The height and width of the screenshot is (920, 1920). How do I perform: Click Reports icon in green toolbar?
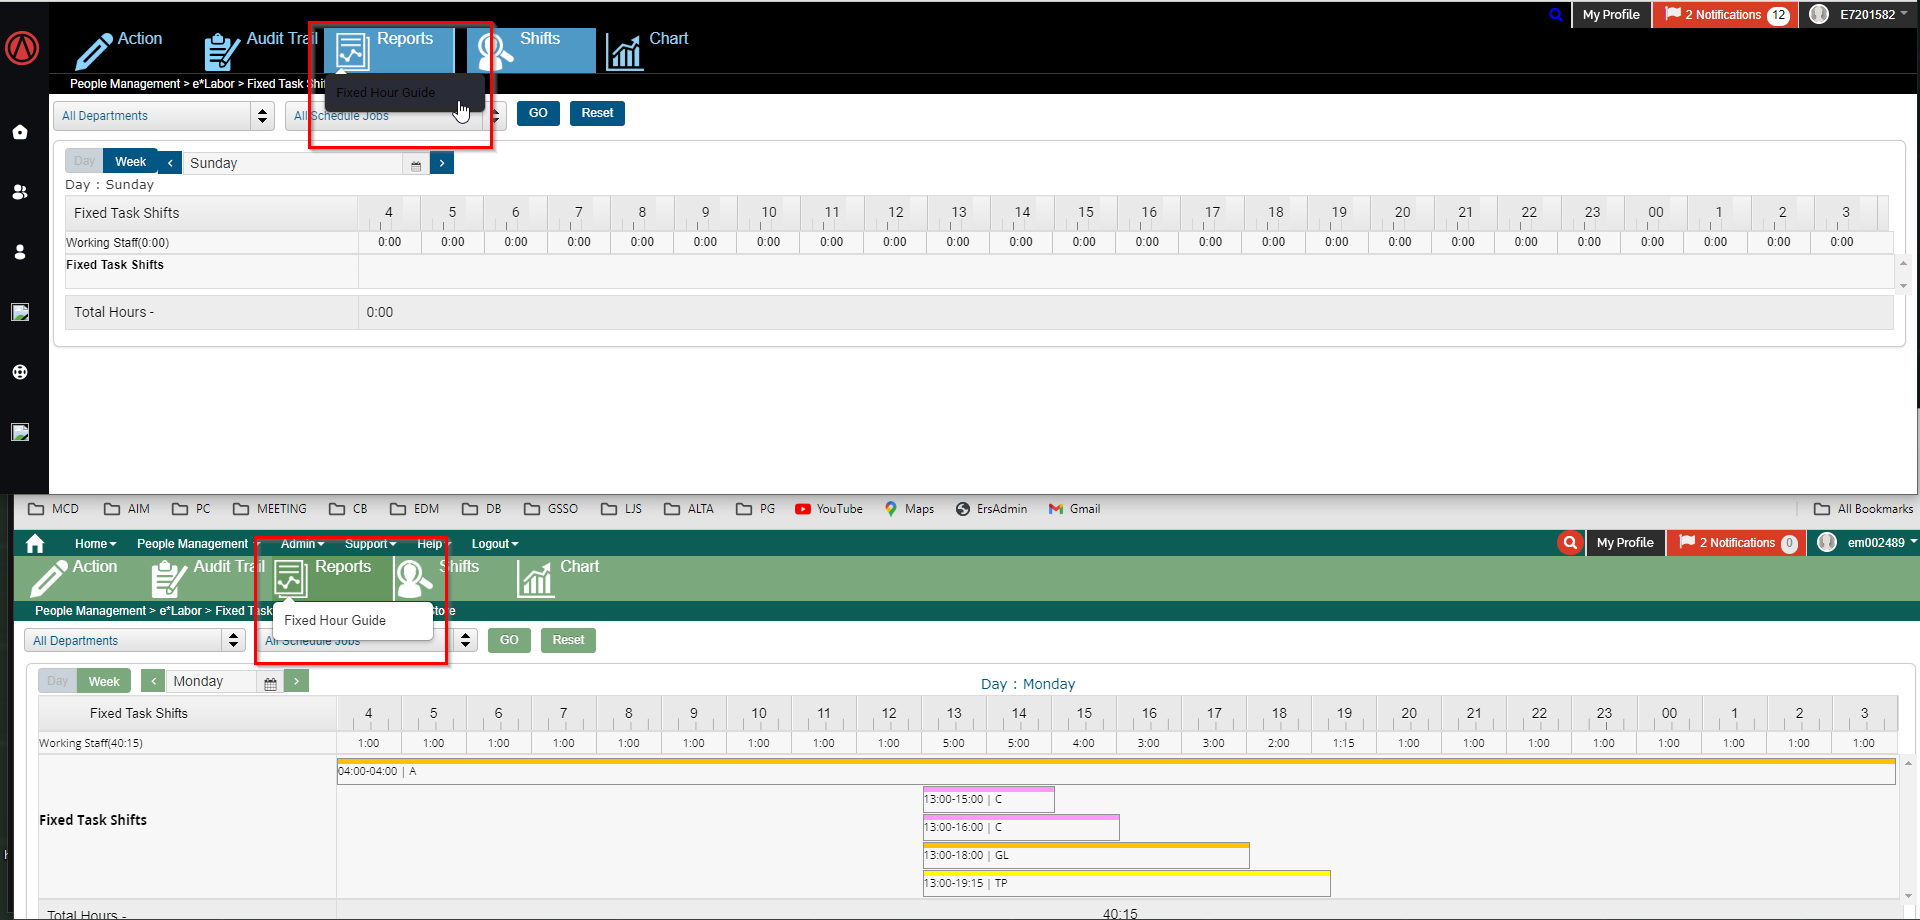pyautogui.click(x=290, y=579)
